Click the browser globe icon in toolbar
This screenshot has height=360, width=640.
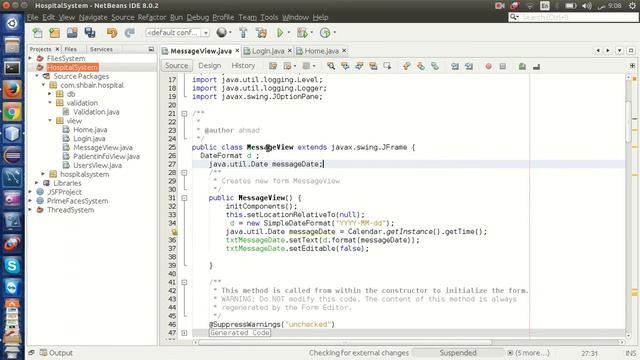click(x=222, y=32)
